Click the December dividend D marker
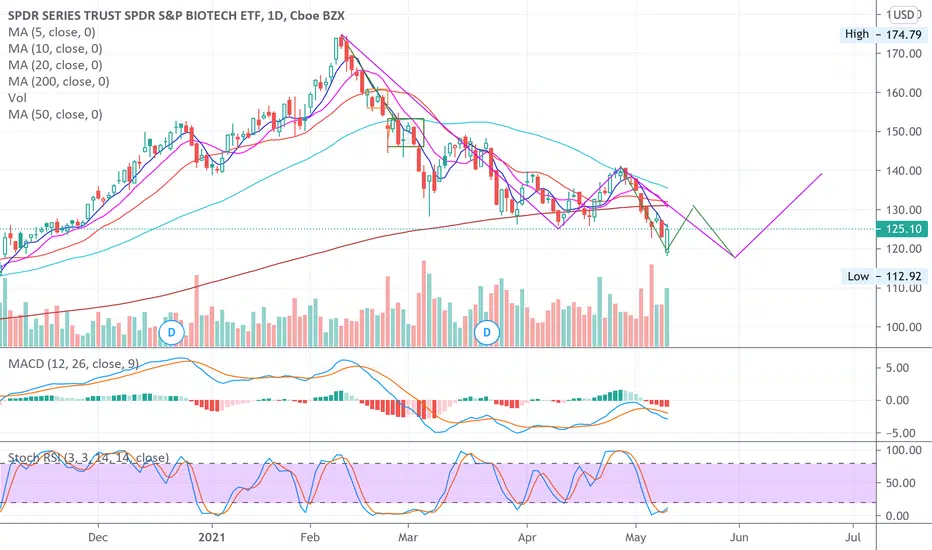Image resolution: width=932 pixels, height=550 pixels. click(171, 332)
